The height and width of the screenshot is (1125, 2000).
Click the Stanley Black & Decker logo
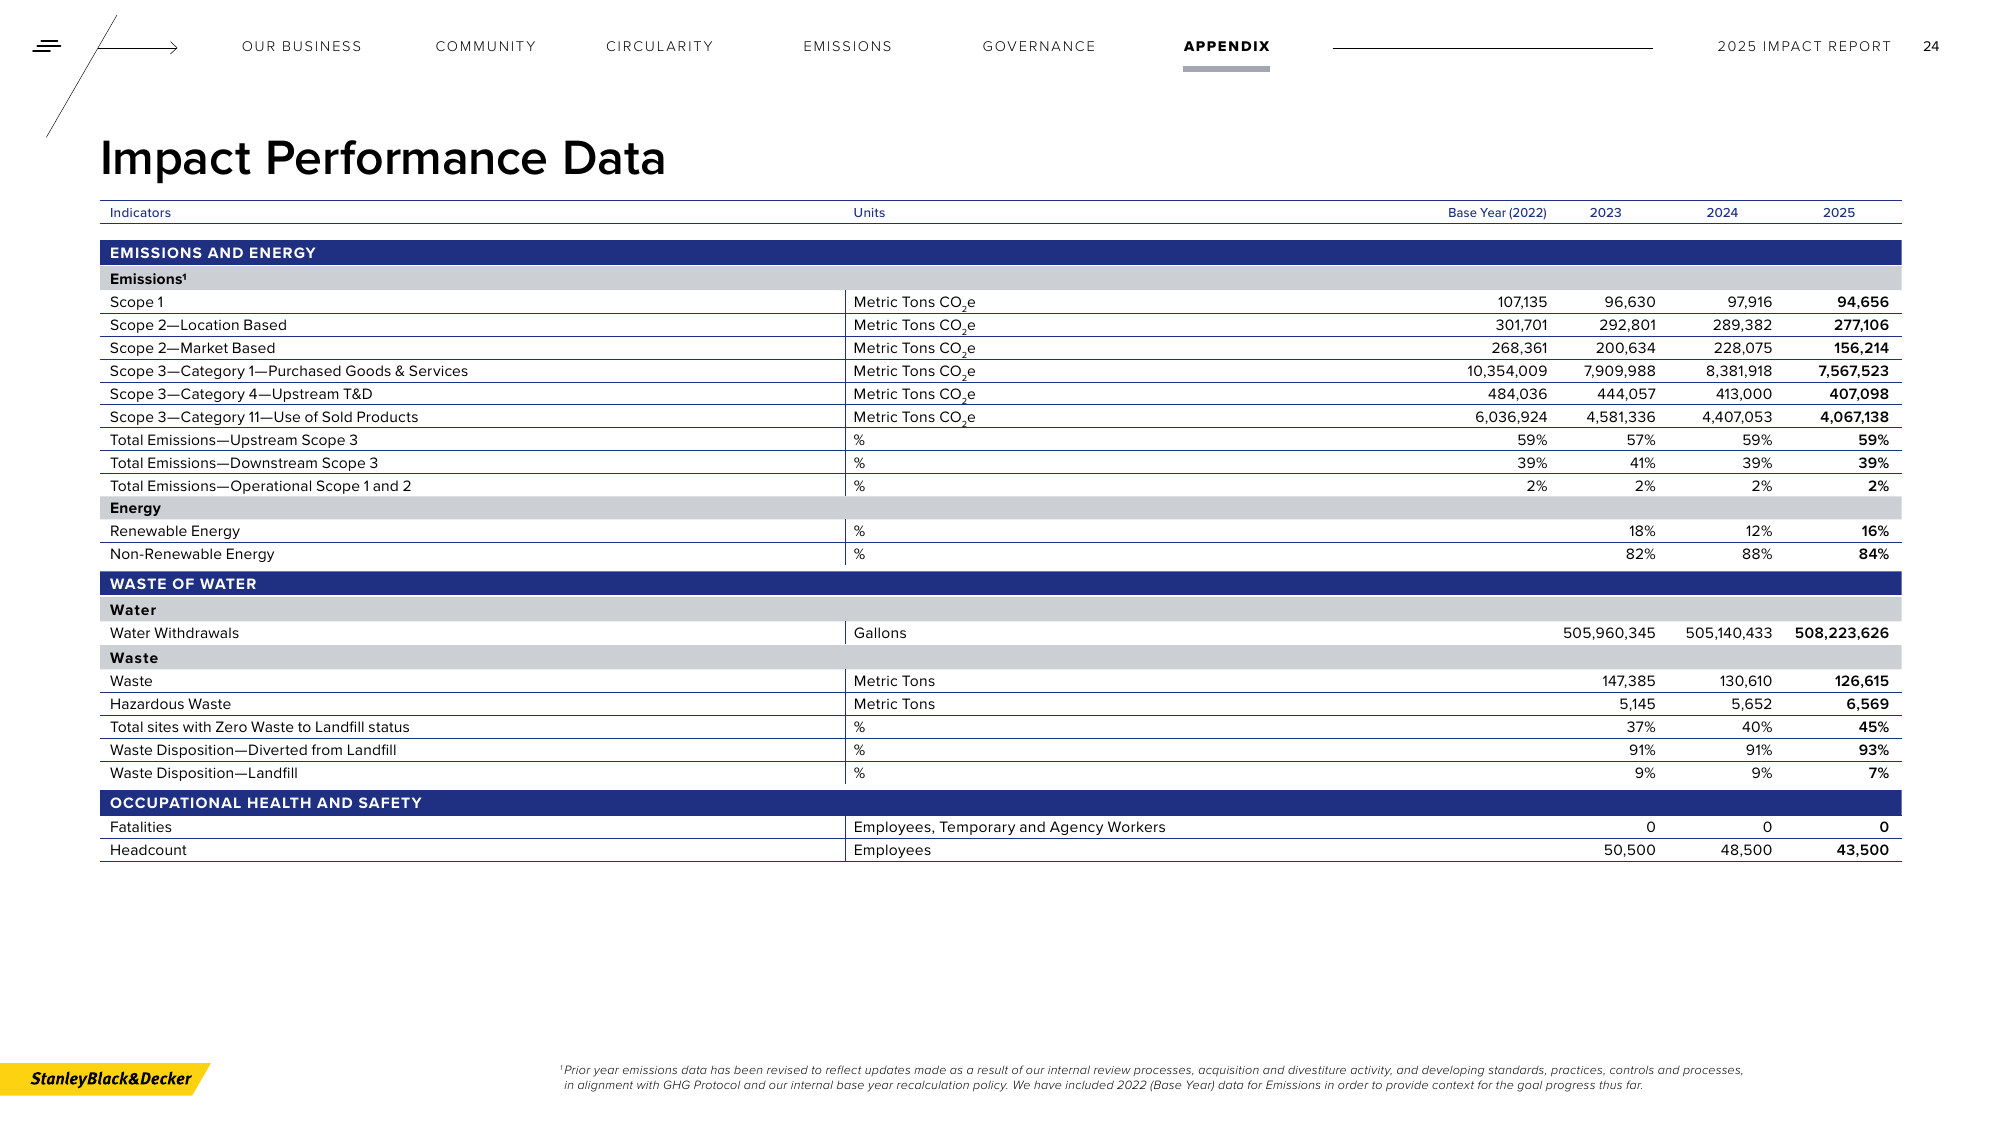pyautogui.click(x=105, y=1079)
